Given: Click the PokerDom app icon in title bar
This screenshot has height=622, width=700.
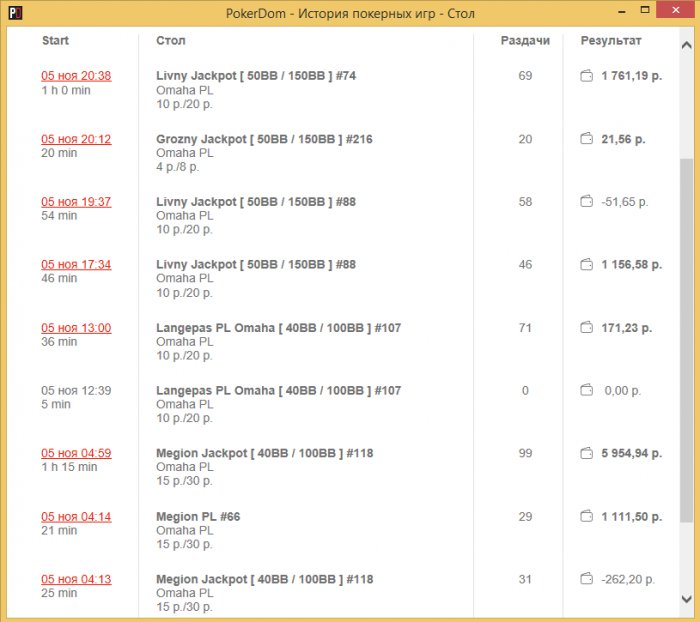Looking at the screenshot, I should (15, 13).
